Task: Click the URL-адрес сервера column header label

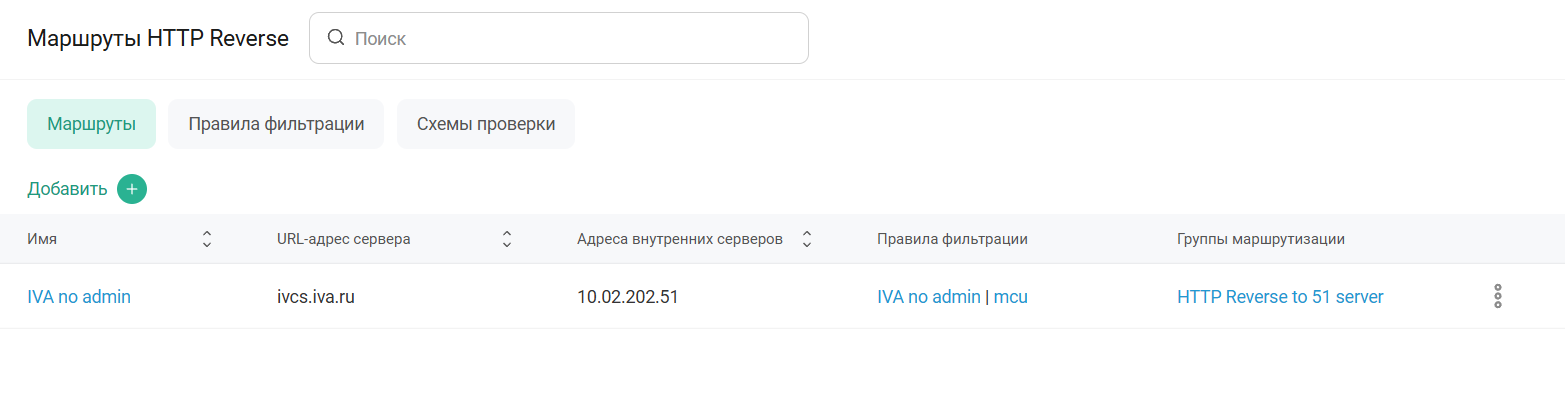Action: 343,239
